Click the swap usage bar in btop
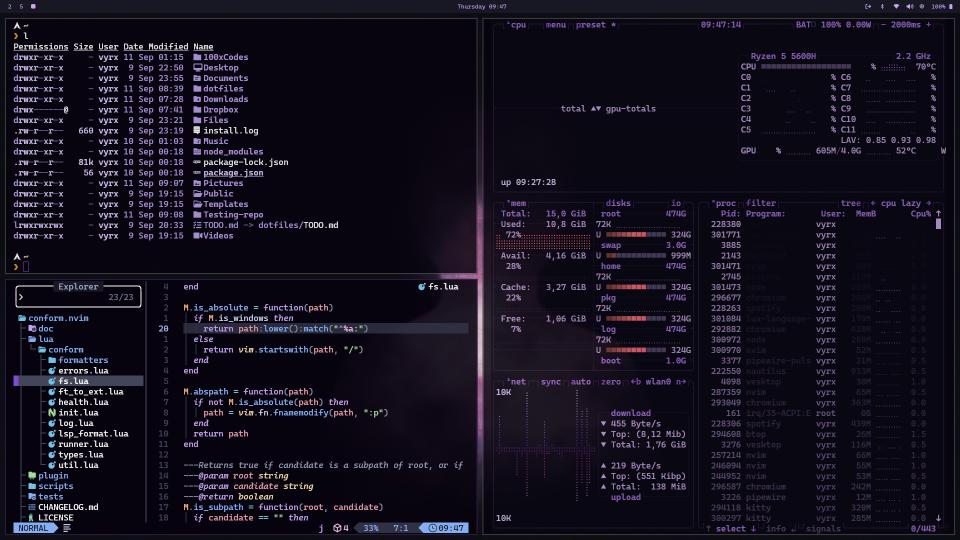The height and width of the screenshot is (540, 960). [636, 255]
